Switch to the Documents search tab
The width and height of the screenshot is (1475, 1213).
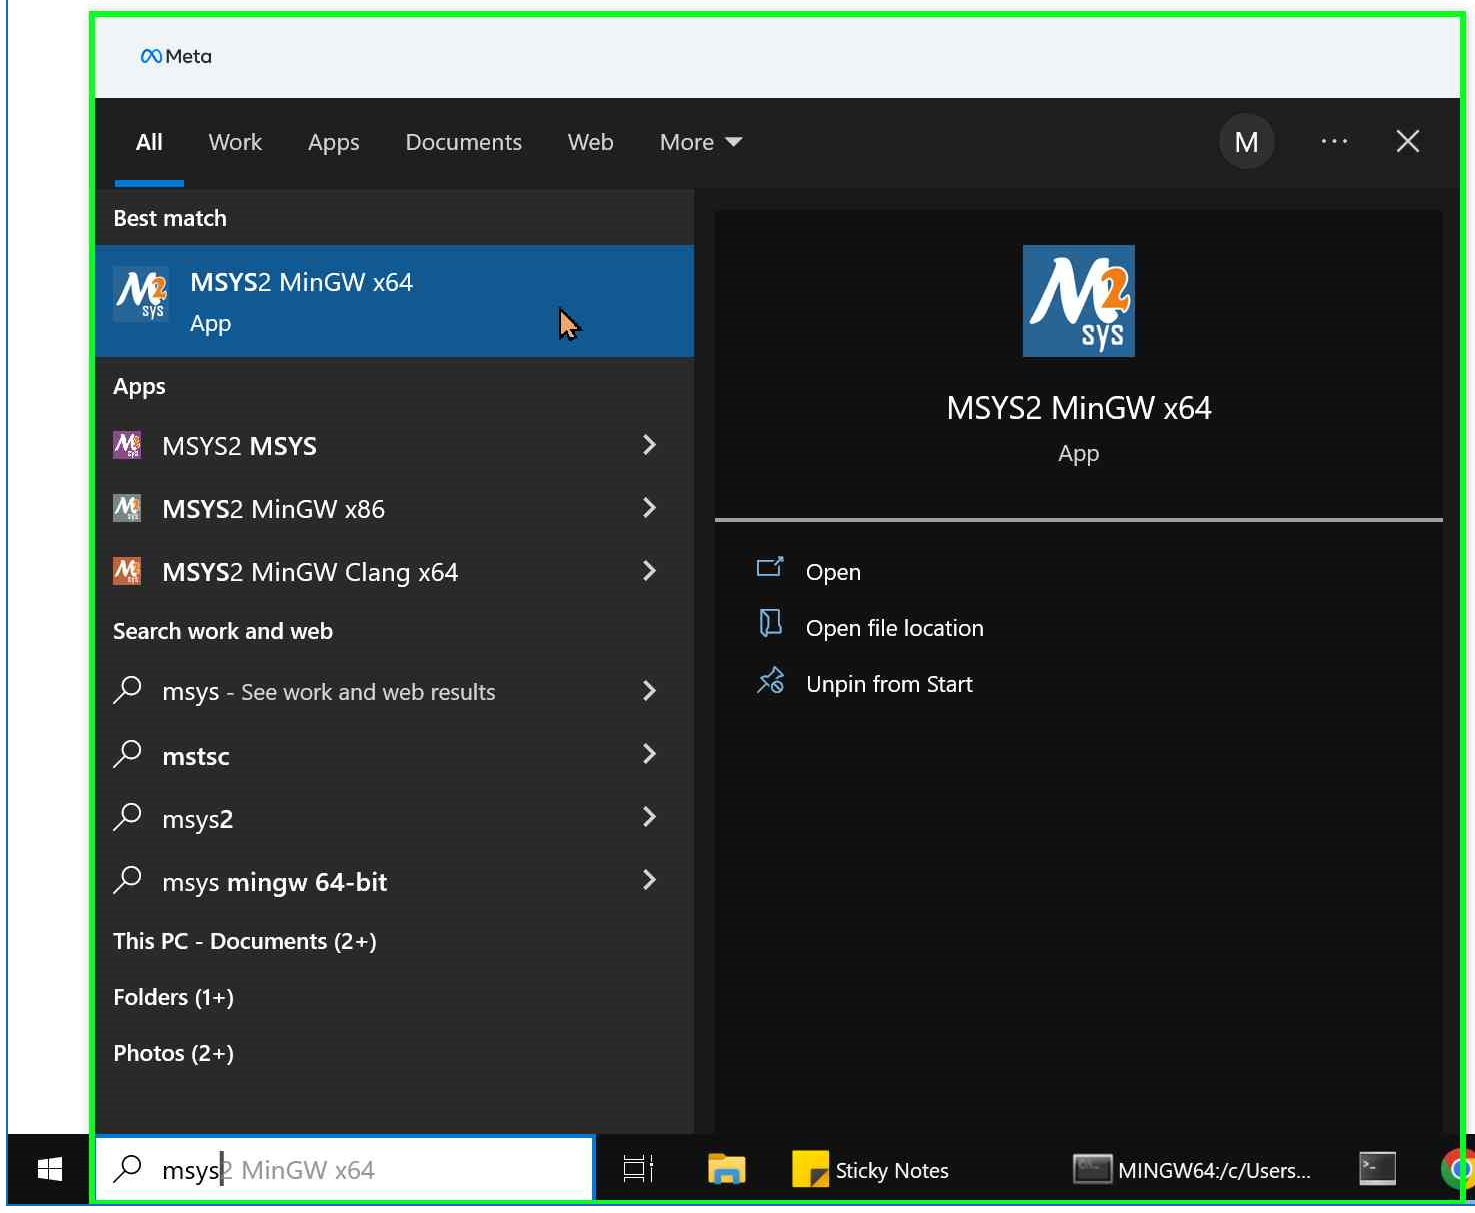[463, 142]
